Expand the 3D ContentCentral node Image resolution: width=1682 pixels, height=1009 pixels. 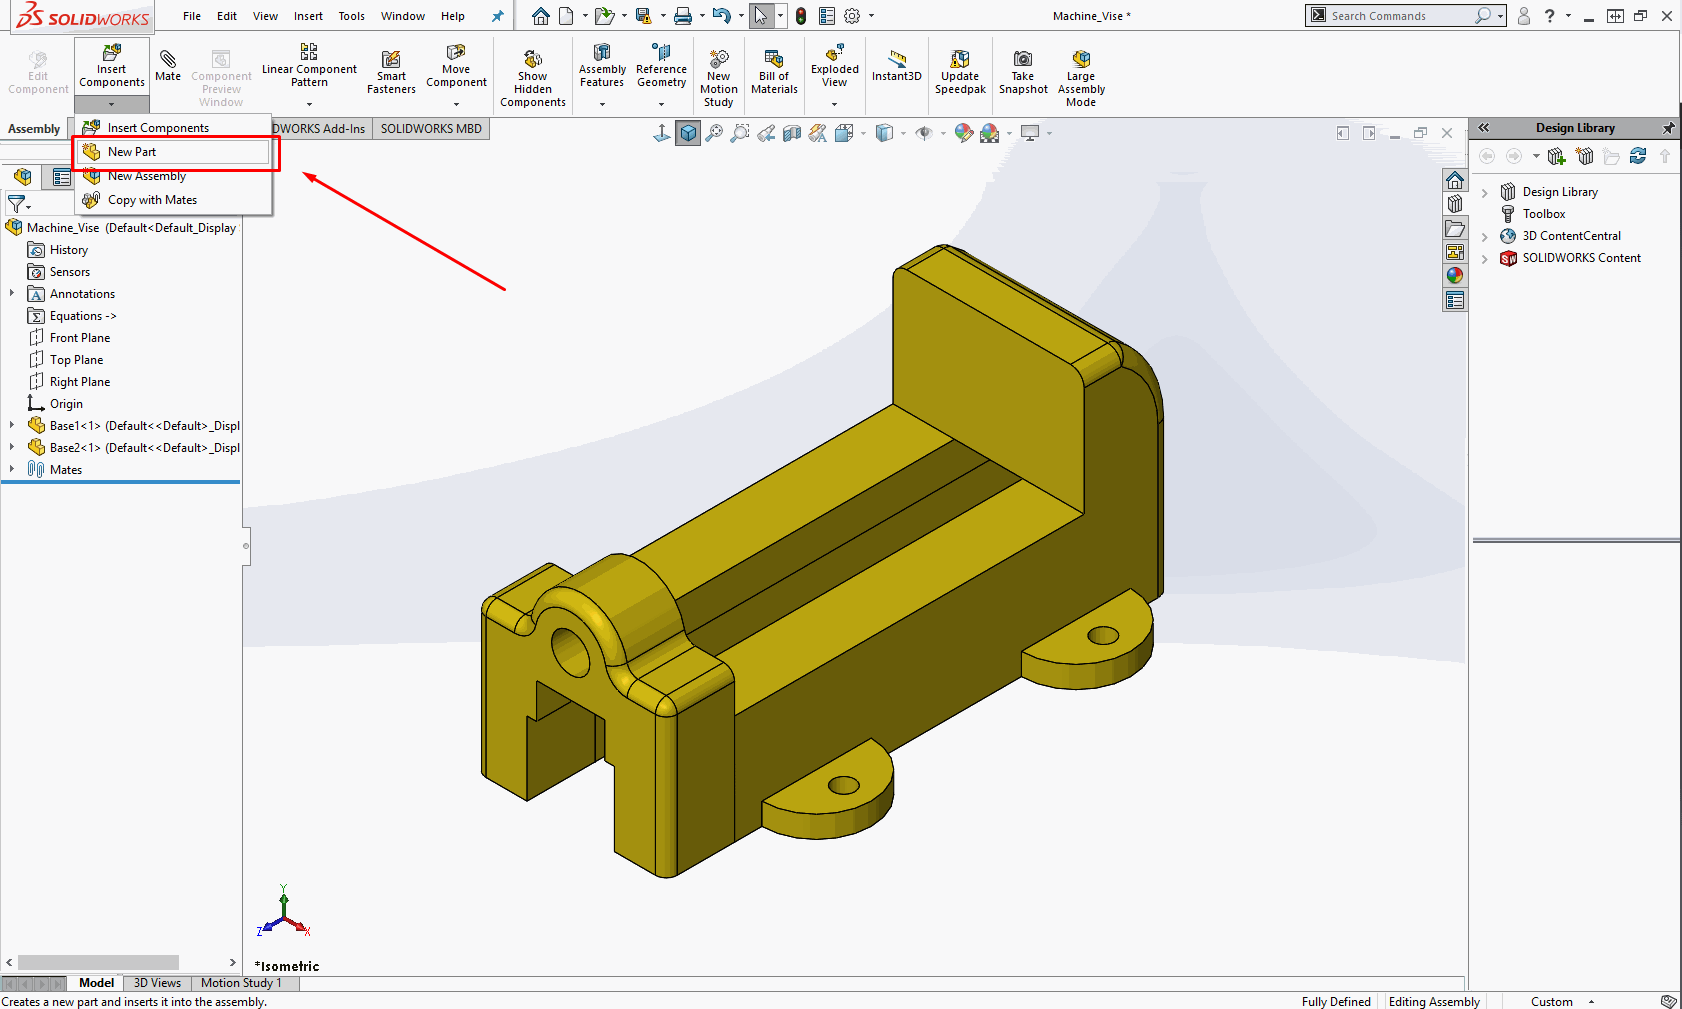pos(1485,237)
